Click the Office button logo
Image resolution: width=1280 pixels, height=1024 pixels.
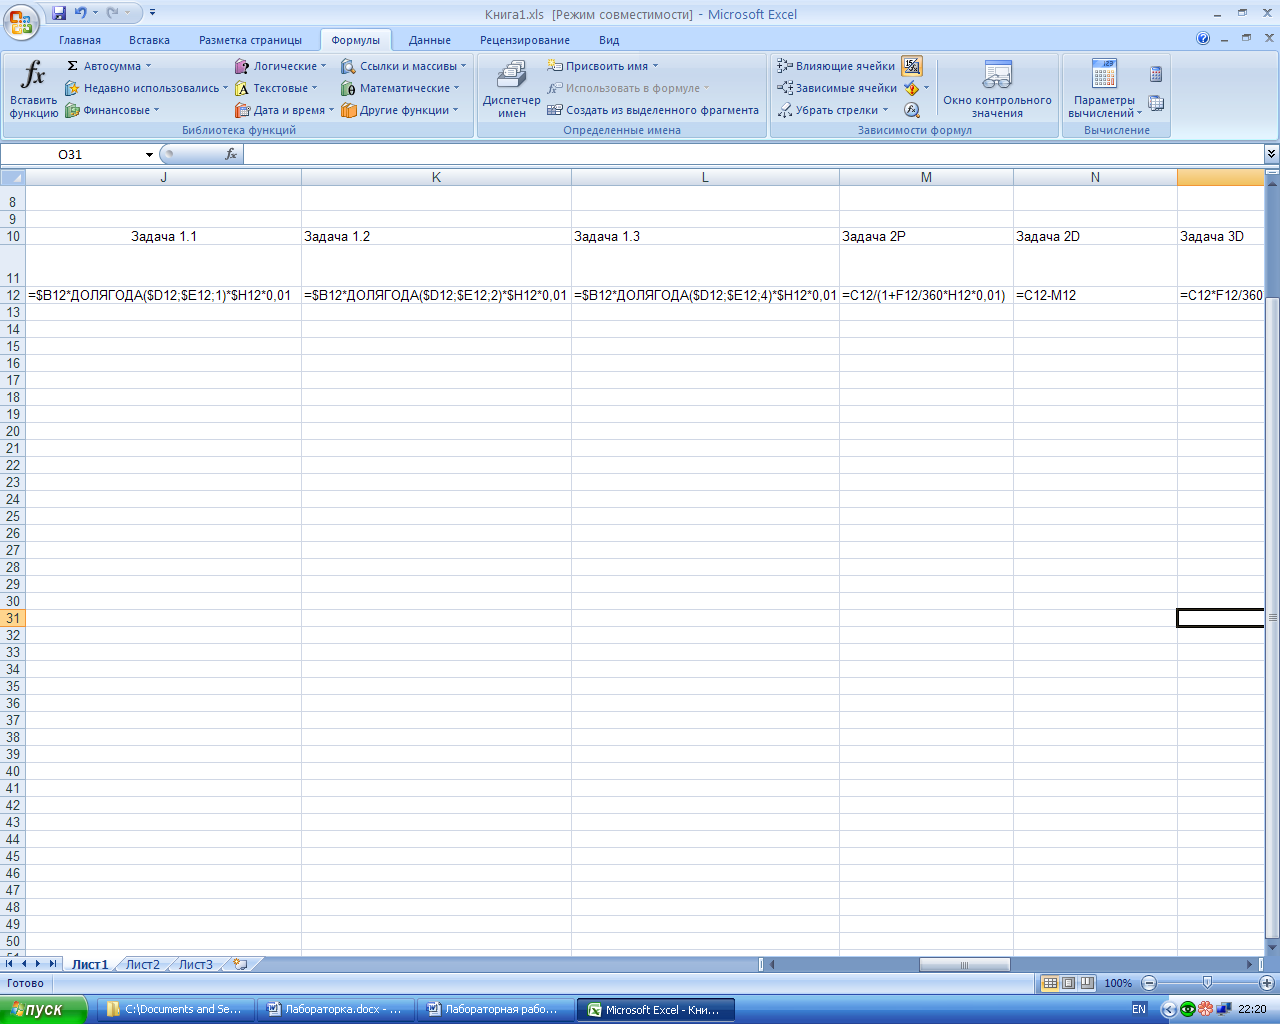click(21, 20)
